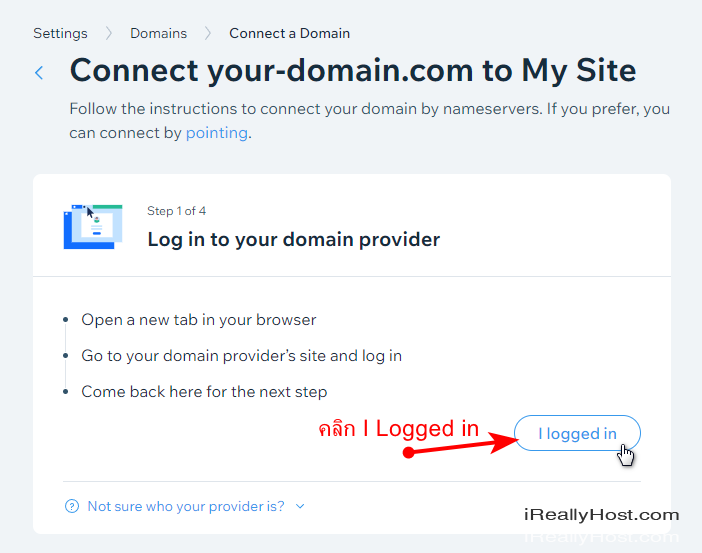Viewport: 702px width, 553px height.
Task: Click the question mark help icon
Action: click(x=72, y=506)
